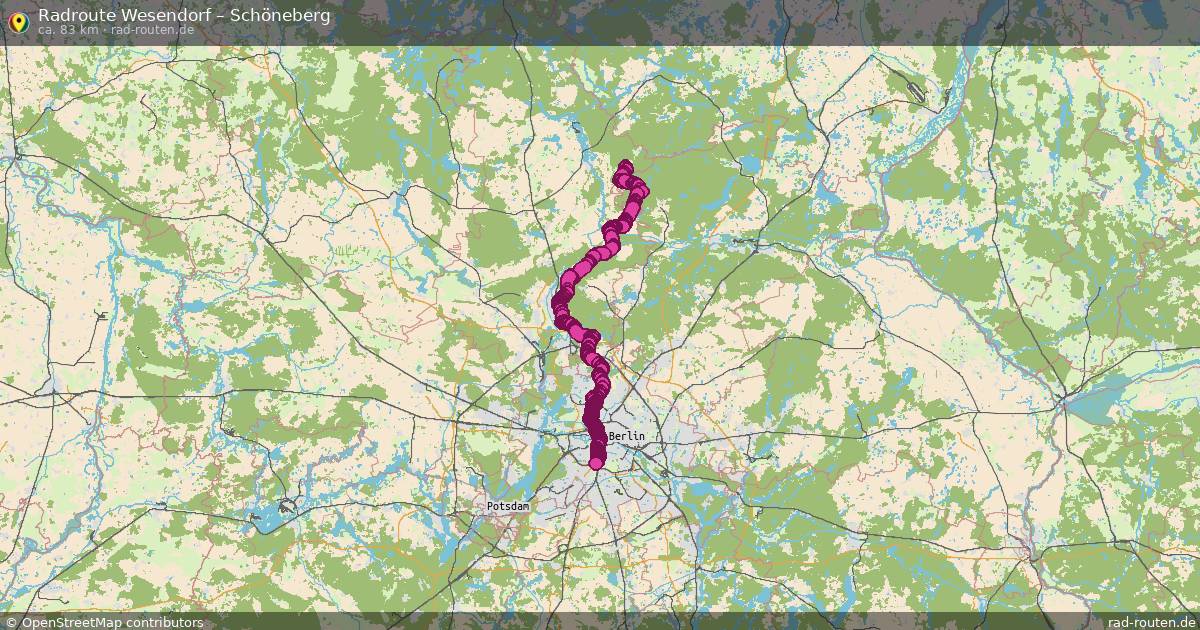Click the rad-routen pin logo icon
The image size is (1200, 630).
(x=18, y=21)
